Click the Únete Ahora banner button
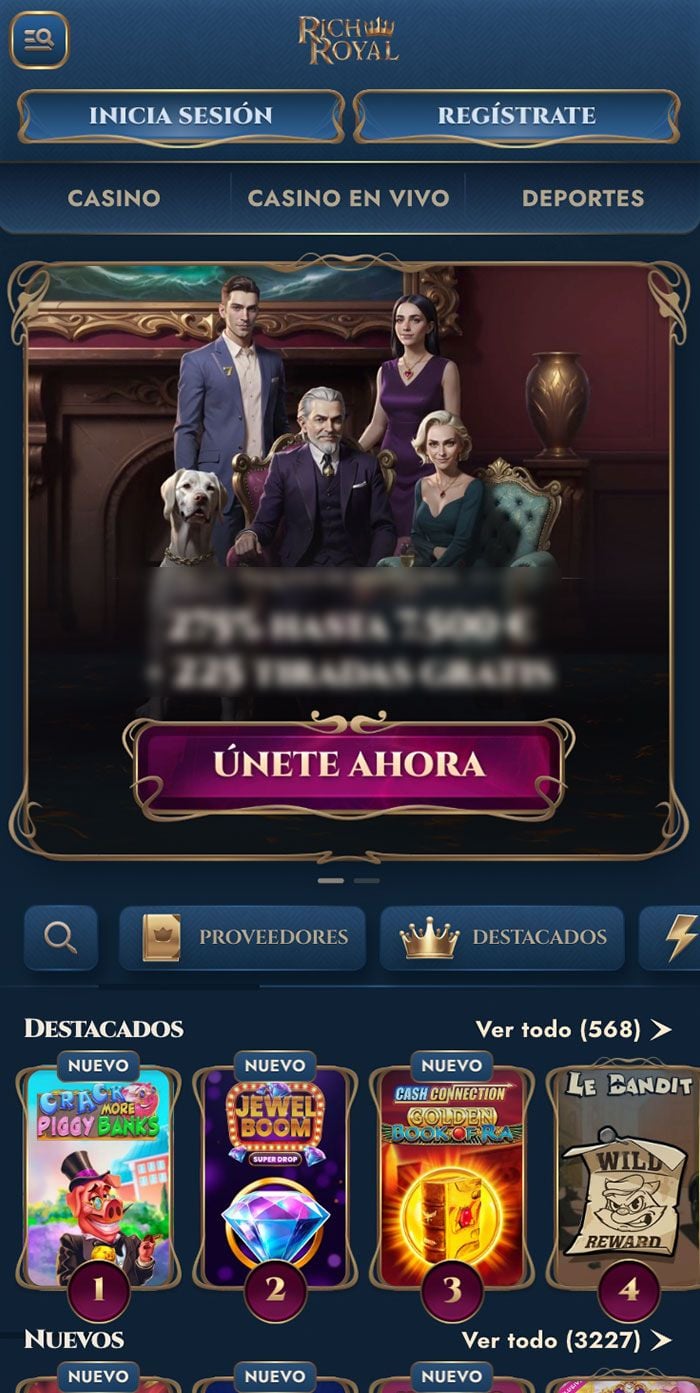 pos(349,765)
